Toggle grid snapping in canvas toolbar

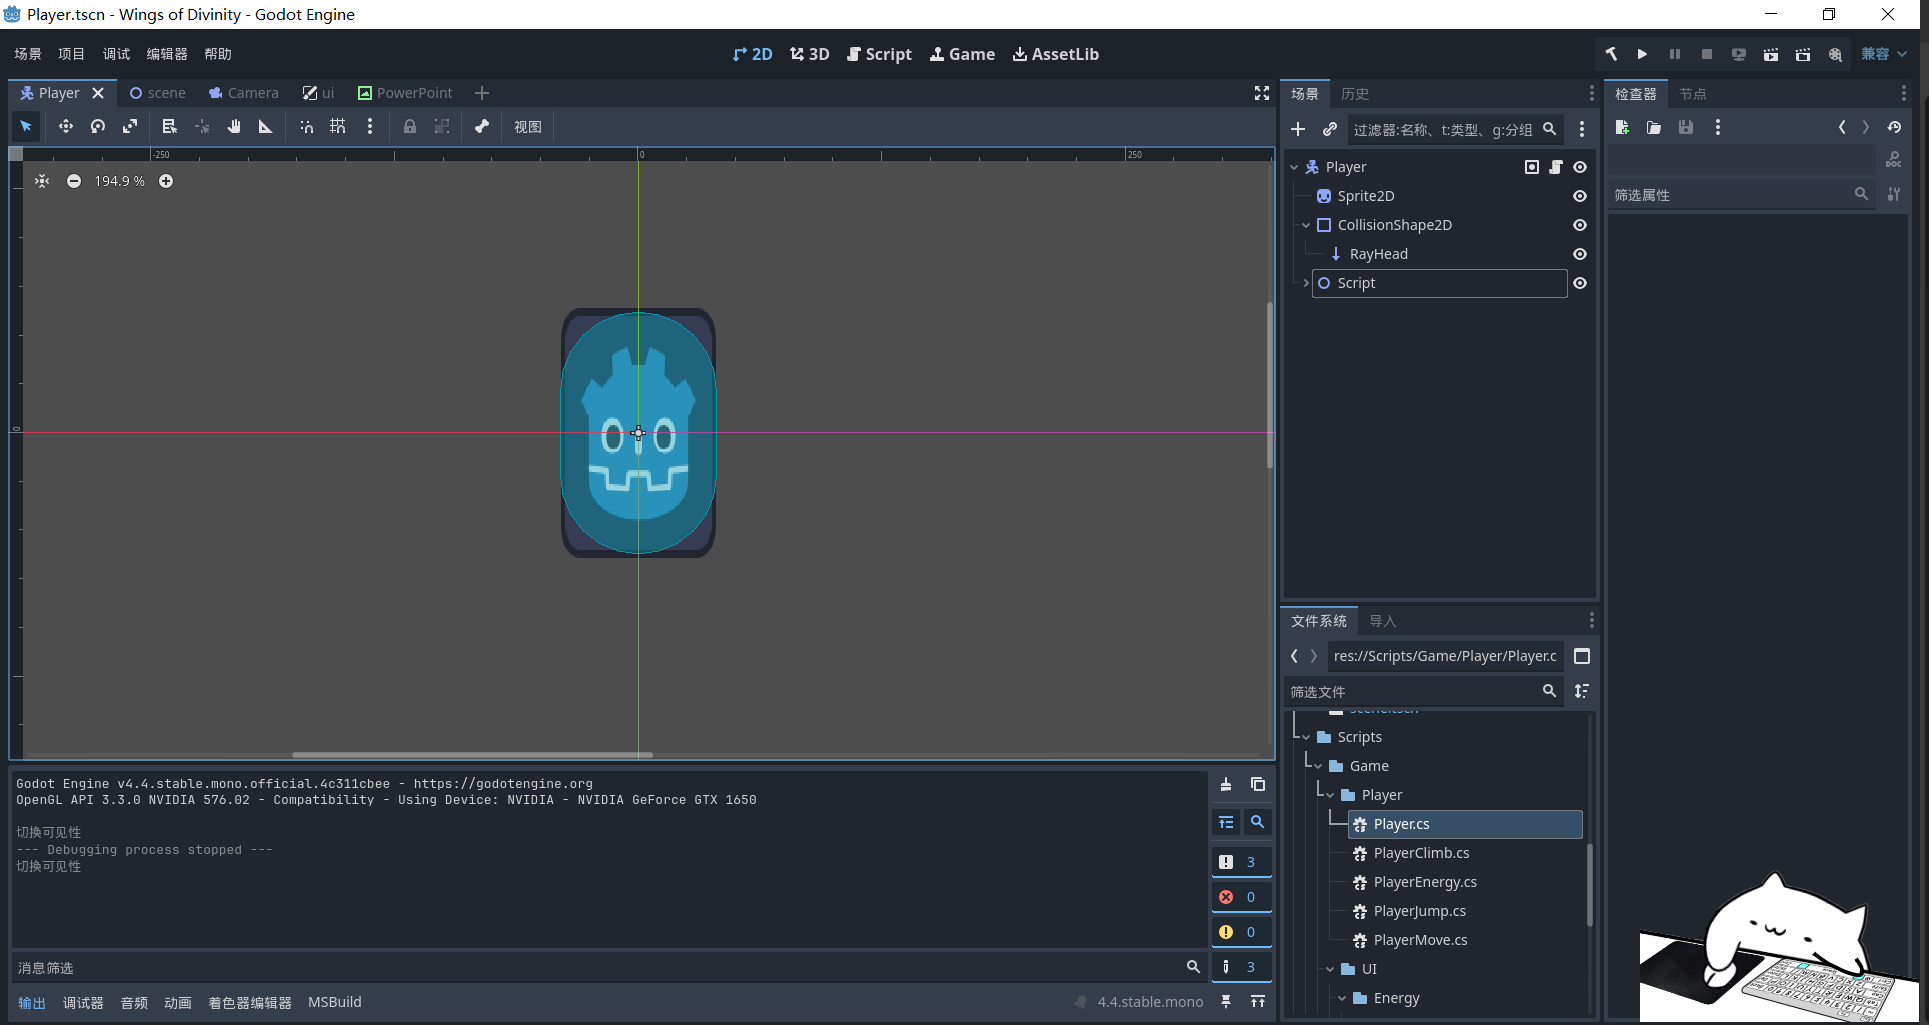tap(338, 126)
